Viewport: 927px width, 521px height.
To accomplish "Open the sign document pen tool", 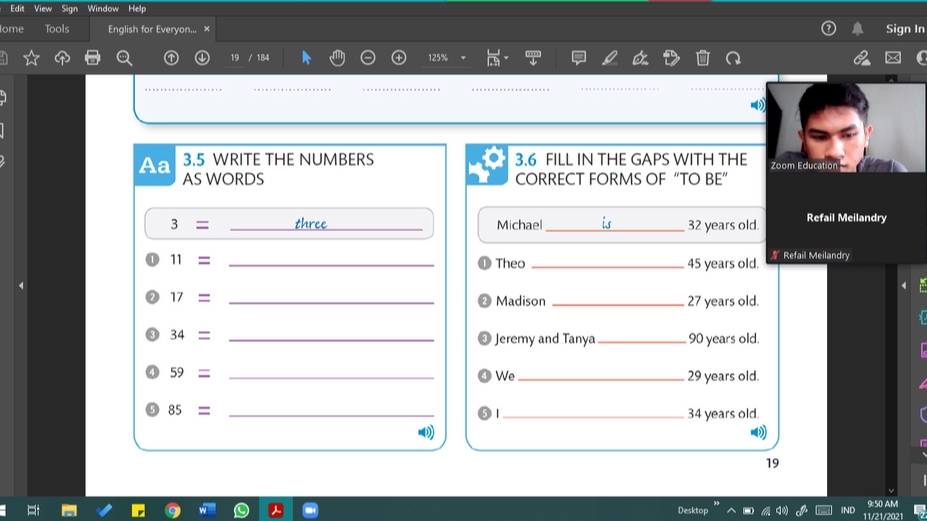I will click(640, 58).
